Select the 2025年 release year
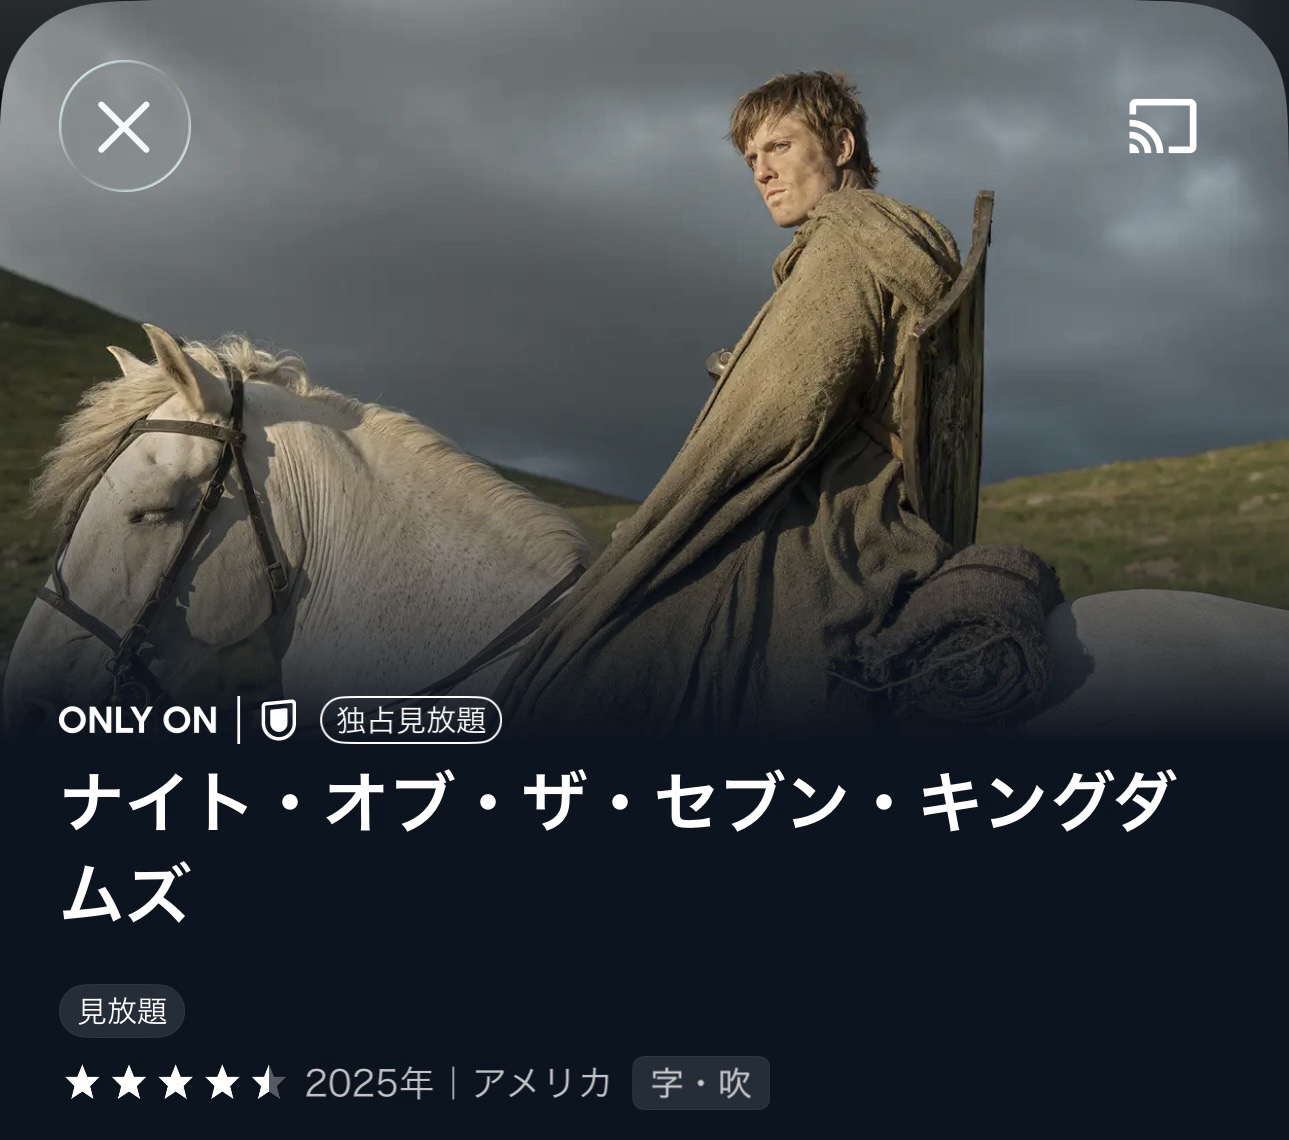Image resolution: width=1289 pixels, height=1140 pixels. [x=369, y=1083]
